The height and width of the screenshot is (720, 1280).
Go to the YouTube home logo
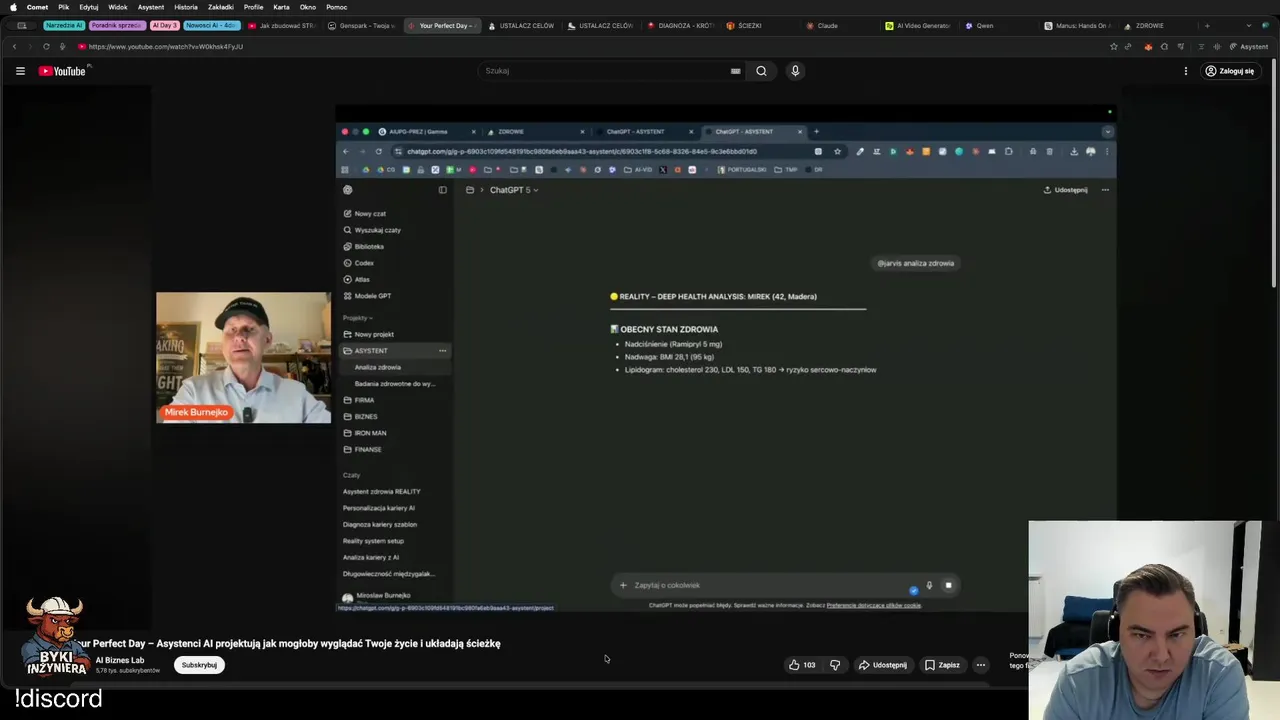(x=63, y=71)
